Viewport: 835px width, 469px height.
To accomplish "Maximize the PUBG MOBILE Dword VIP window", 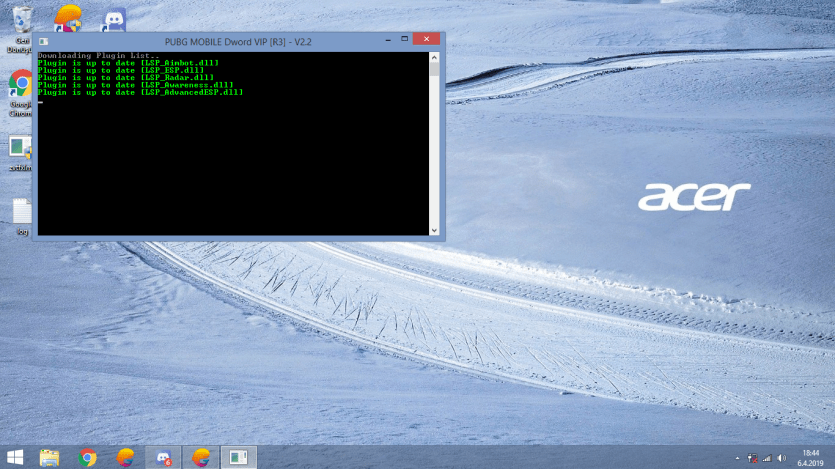I will click(405, 39).
